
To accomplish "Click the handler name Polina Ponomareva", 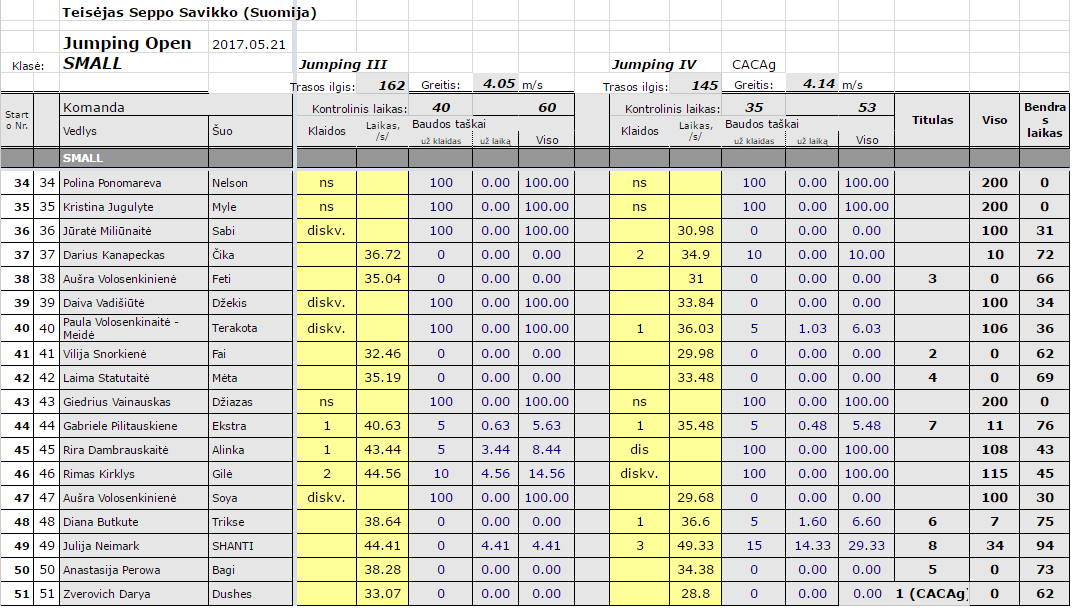I will [x=112, y=183].
